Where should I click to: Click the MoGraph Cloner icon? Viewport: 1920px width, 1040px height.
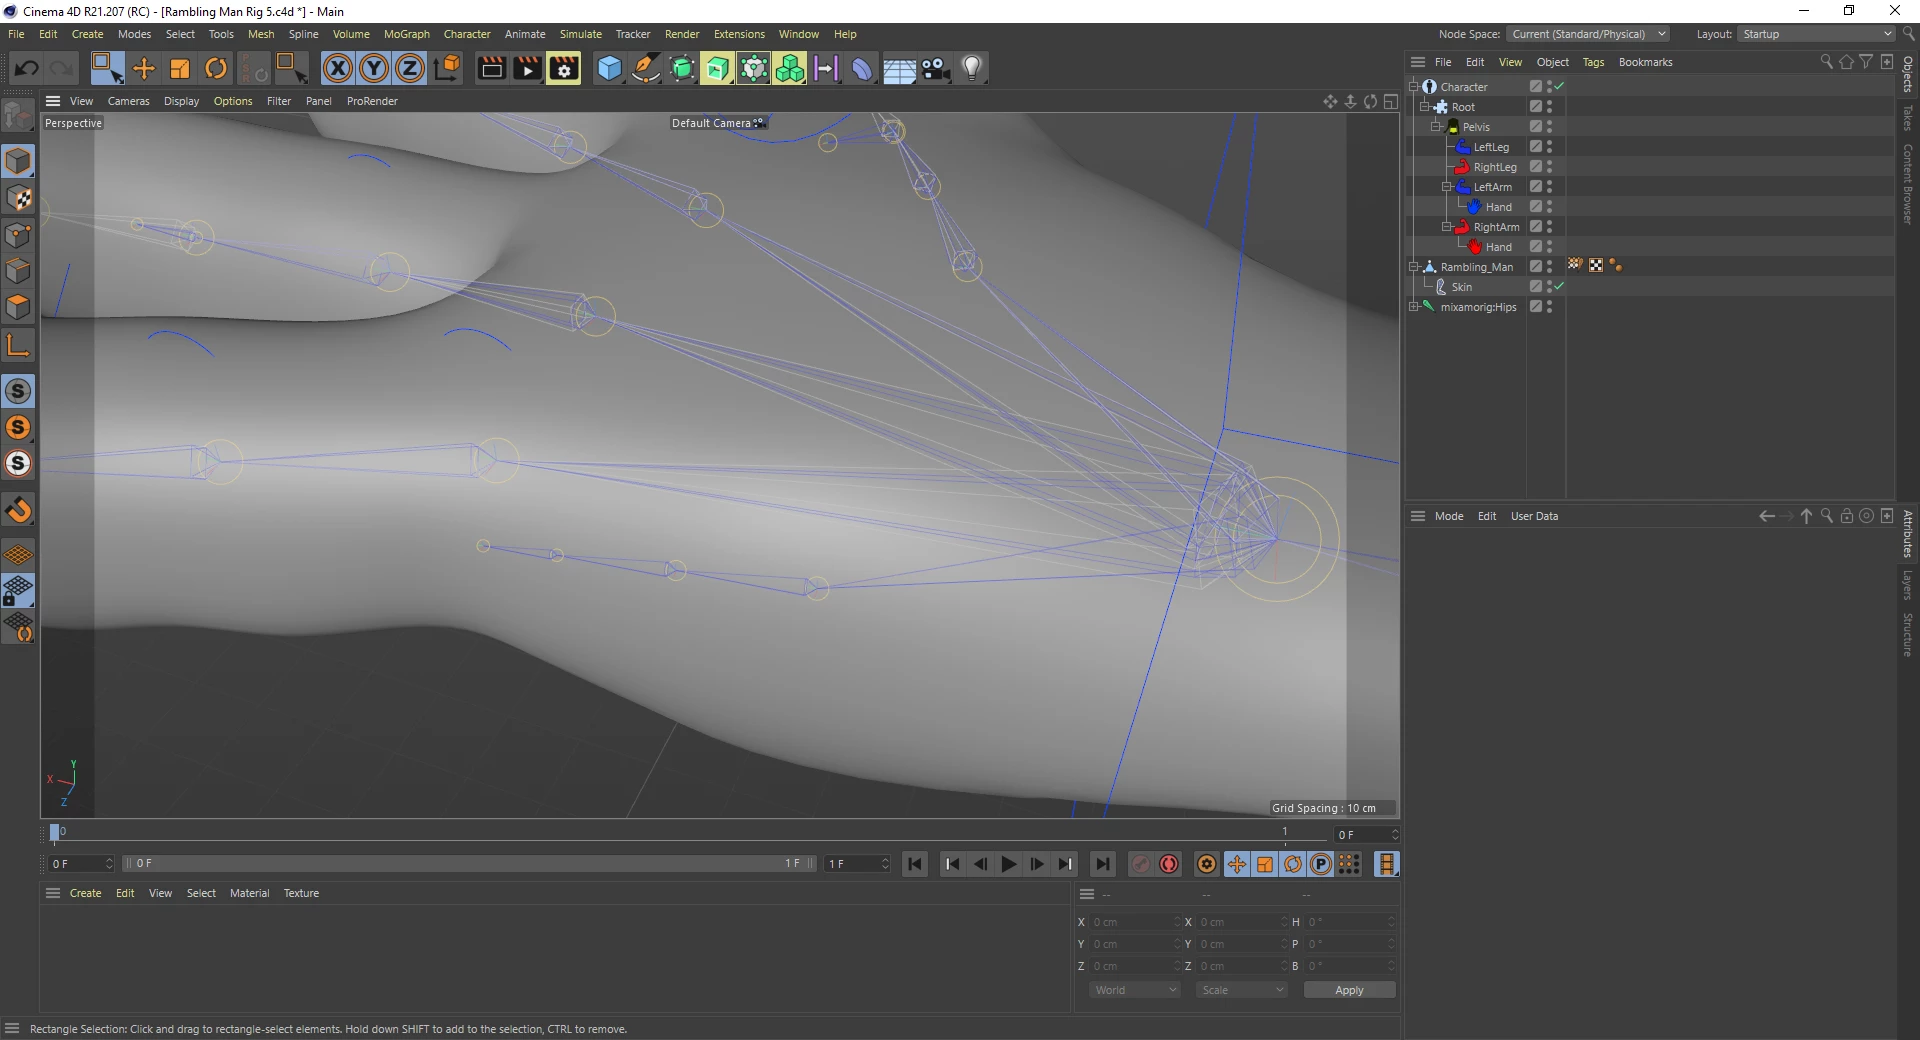coord(789,68)
